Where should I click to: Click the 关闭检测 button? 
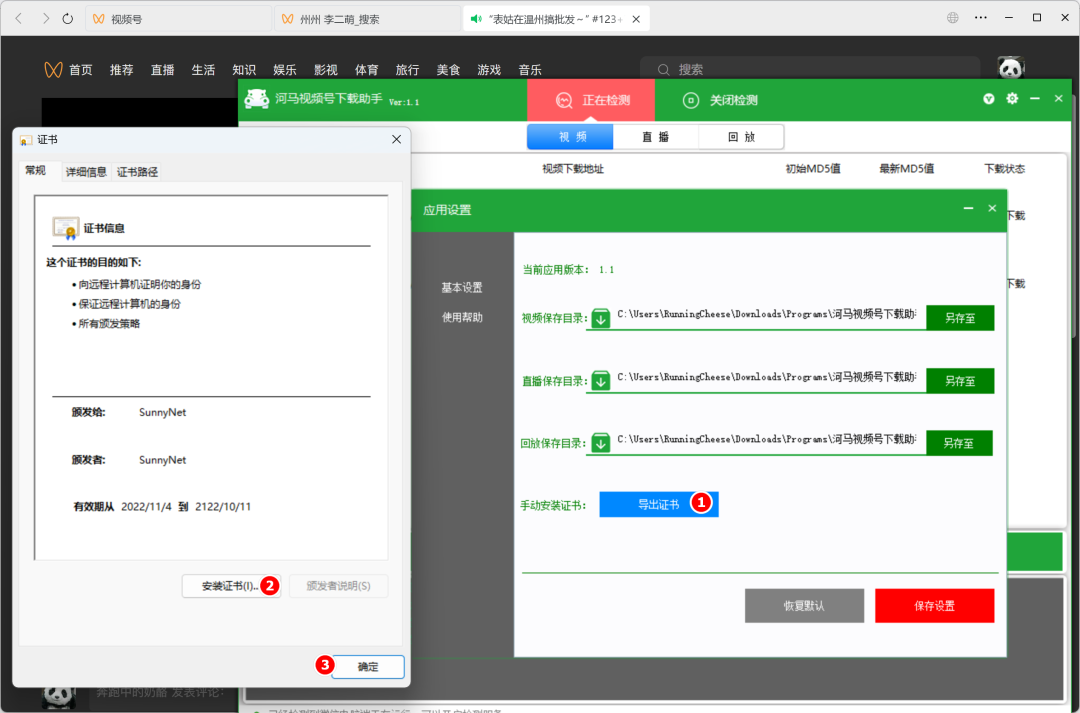point(720,100)
